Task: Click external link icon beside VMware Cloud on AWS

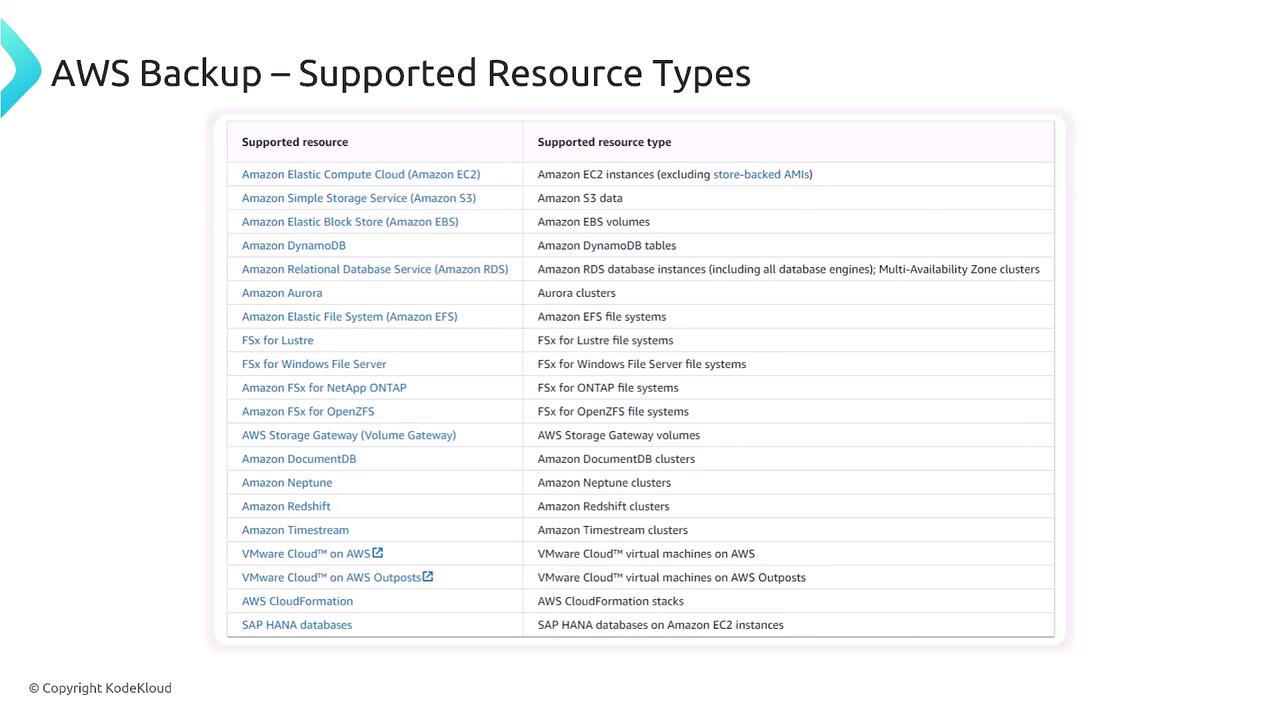Action: pos(378,553)
